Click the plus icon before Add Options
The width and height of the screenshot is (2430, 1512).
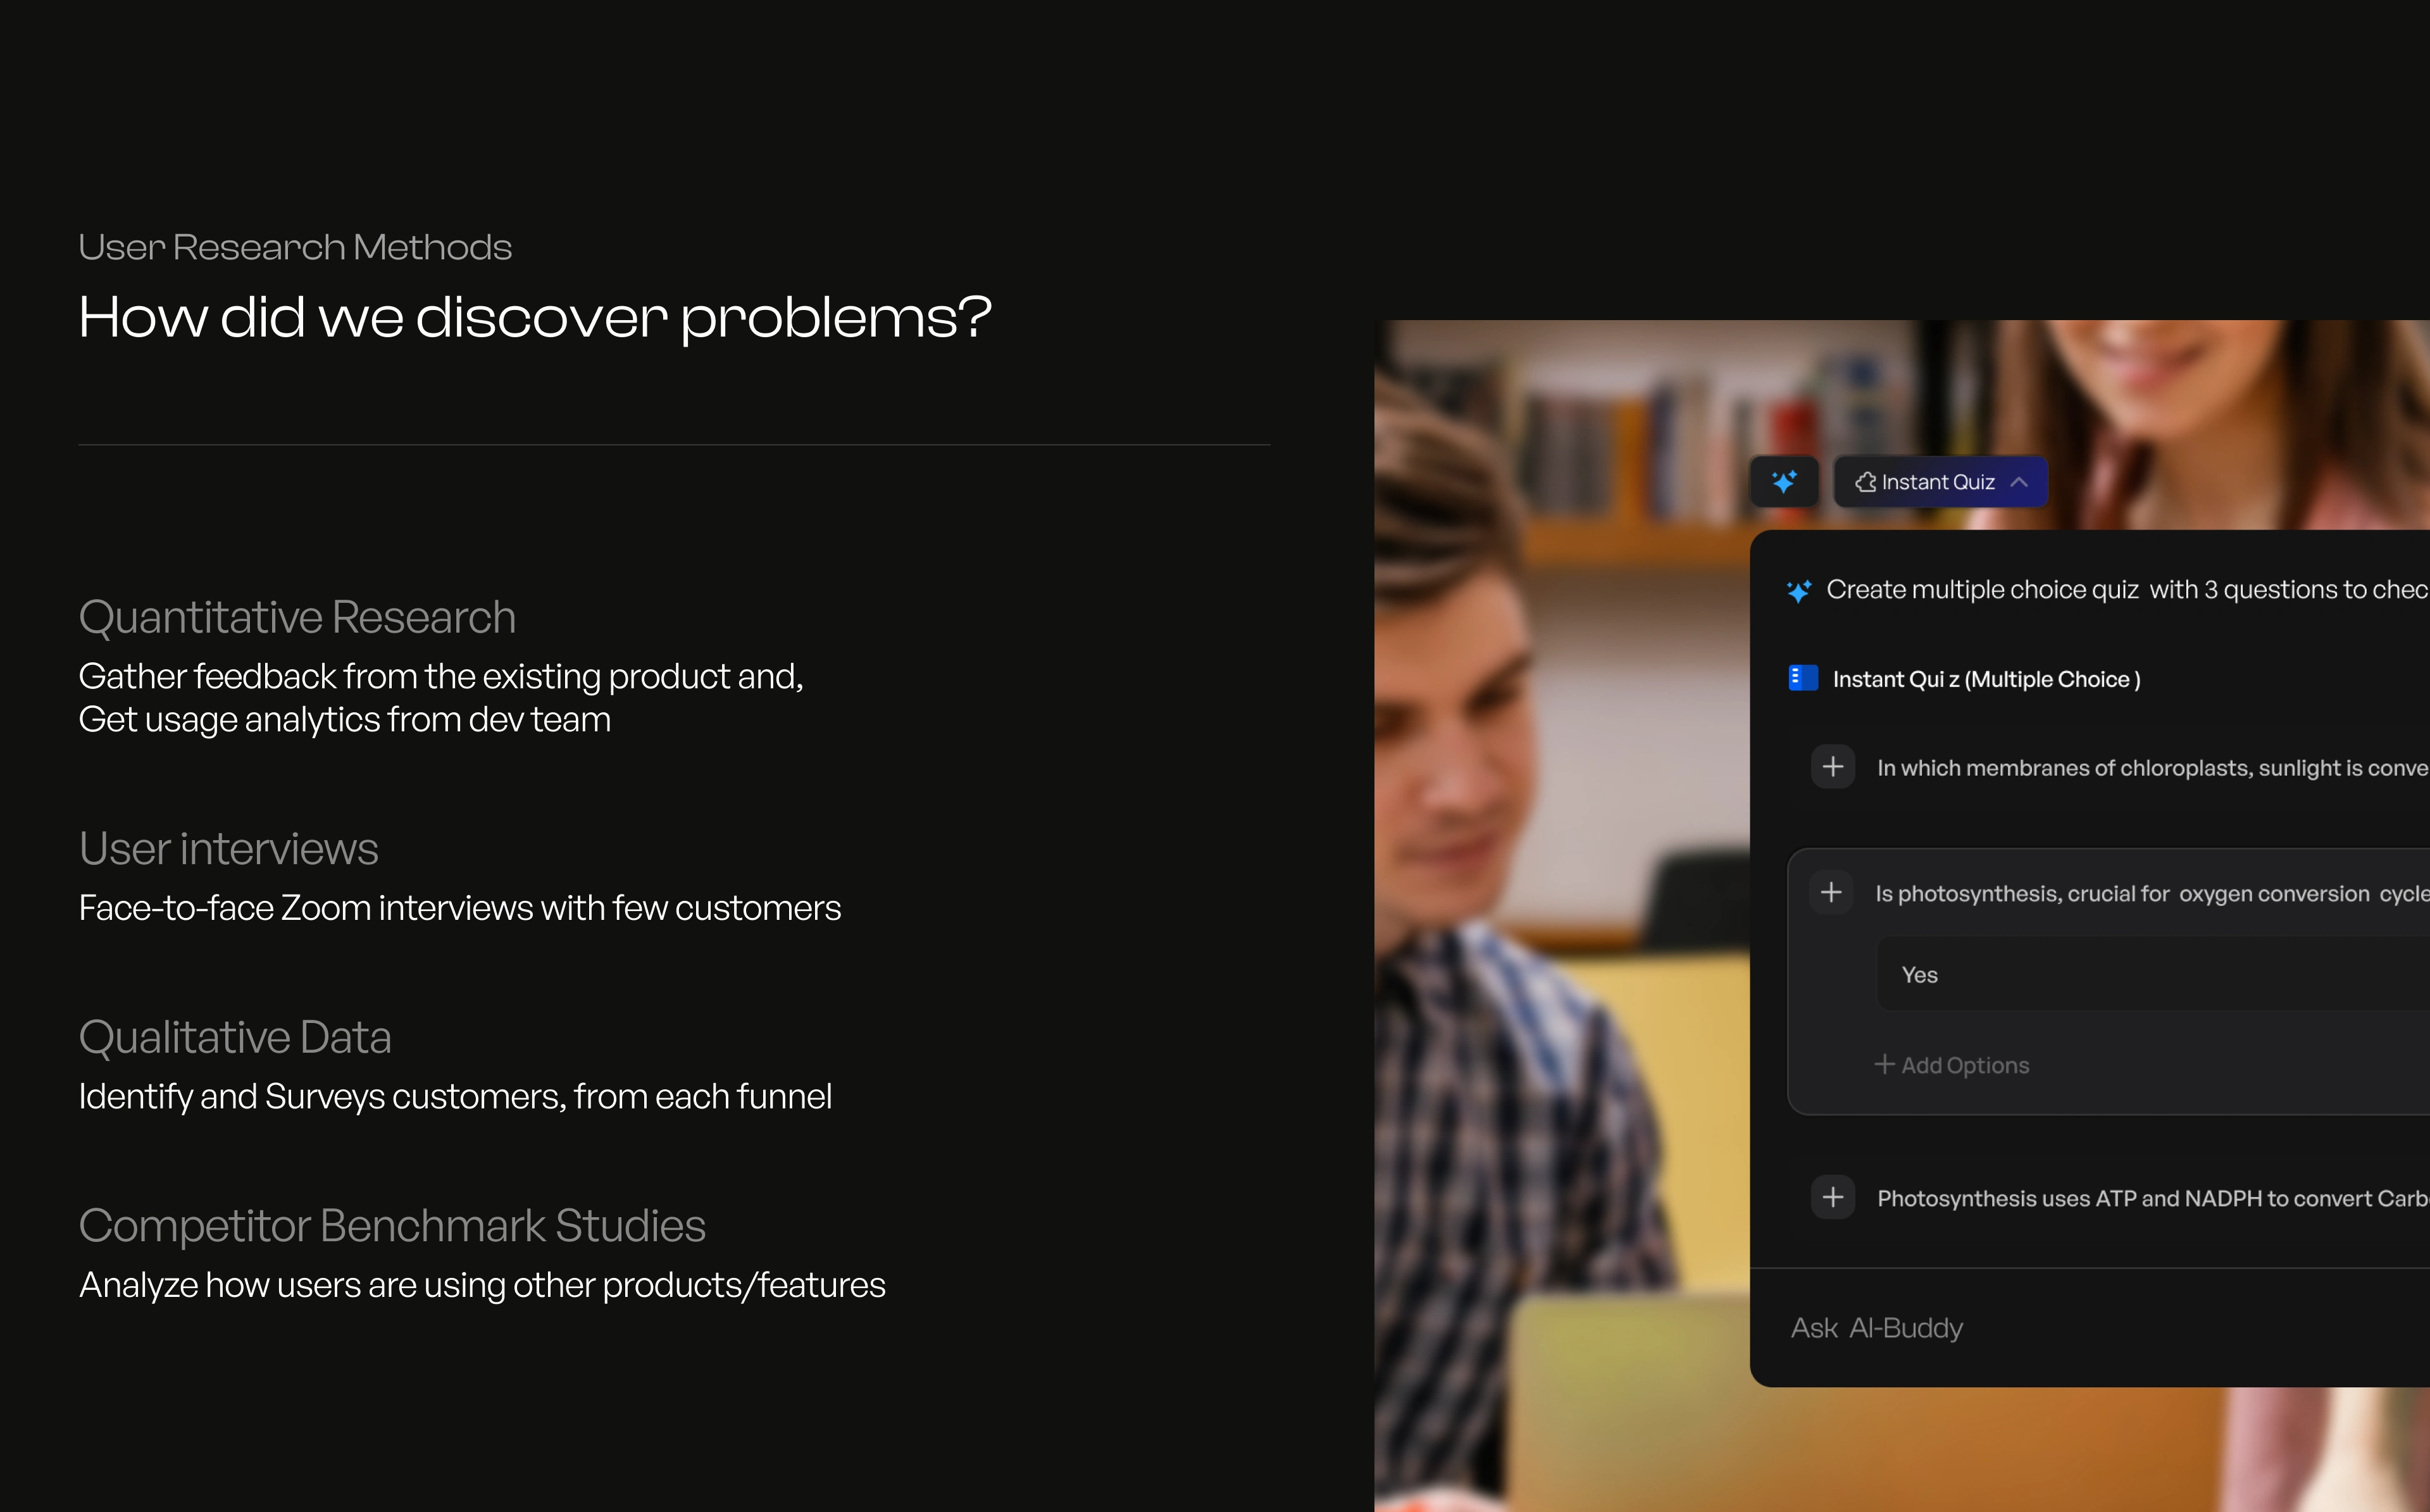[1884, 1064]
